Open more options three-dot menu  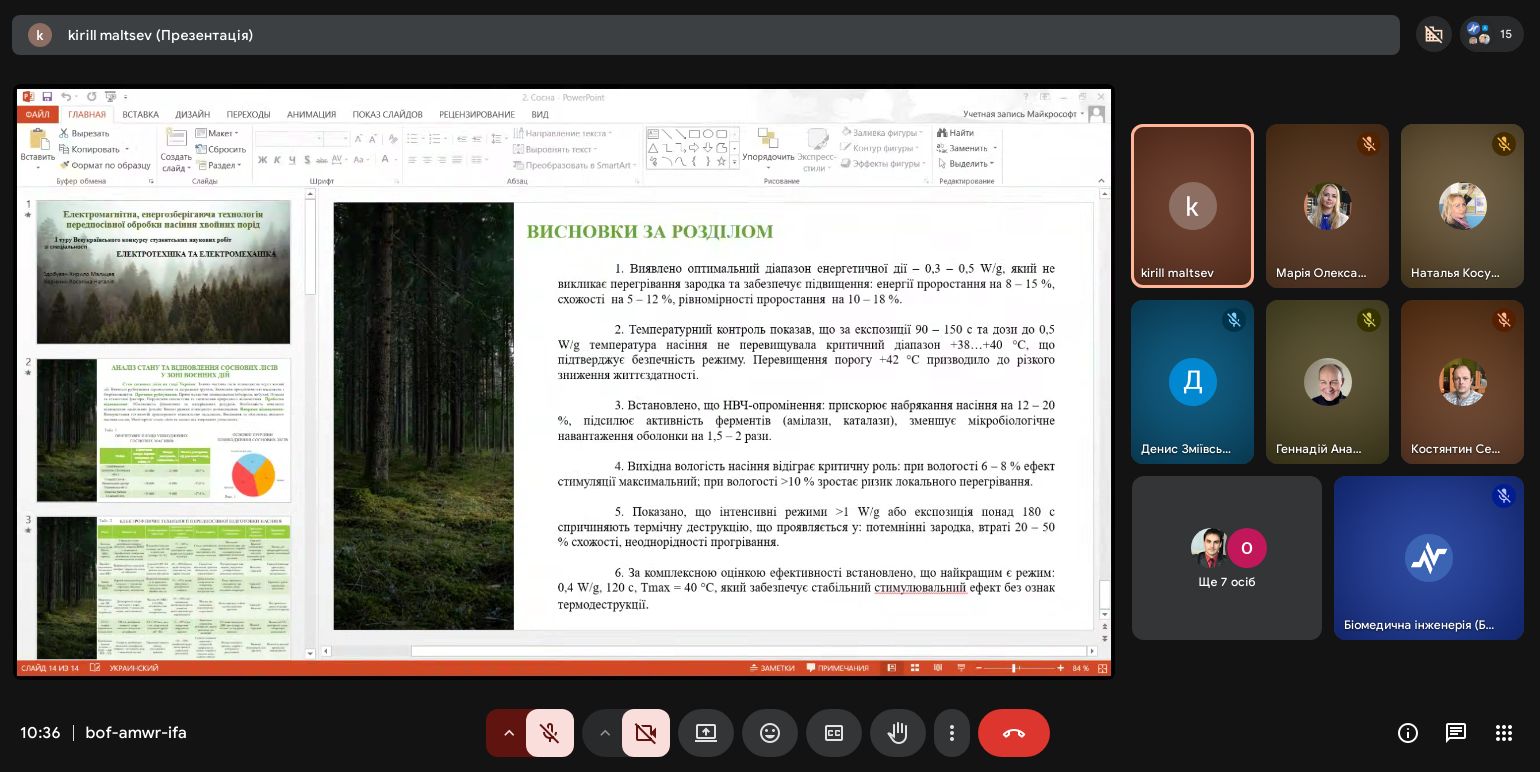tap(952, 733)
